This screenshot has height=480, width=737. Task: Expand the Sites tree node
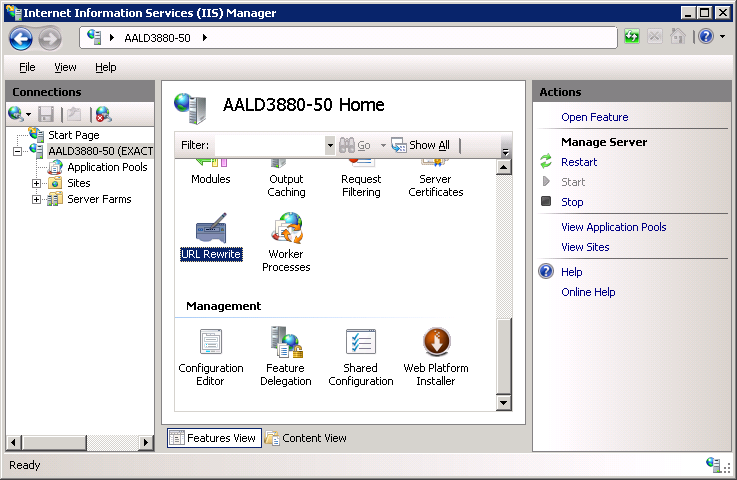(36, 183)
